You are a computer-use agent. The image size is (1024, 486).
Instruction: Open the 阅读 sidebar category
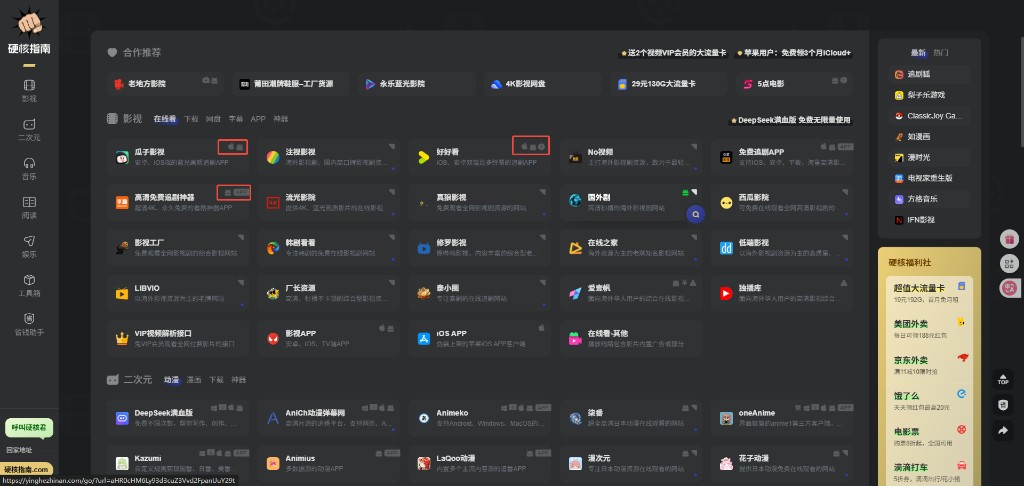click(x=29, y=208)
